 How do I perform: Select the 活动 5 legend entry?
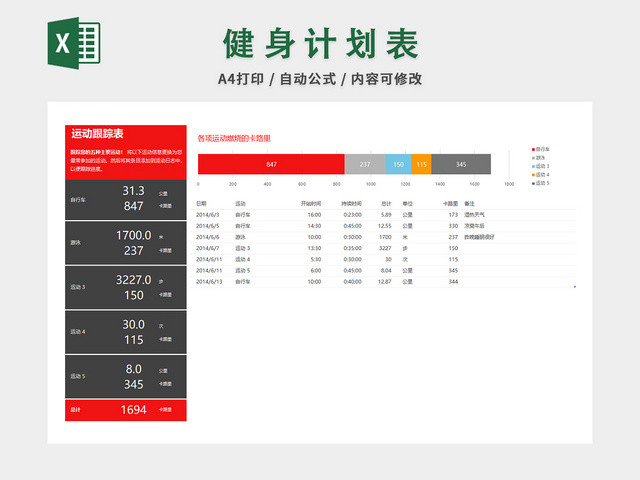pos(540,183)
